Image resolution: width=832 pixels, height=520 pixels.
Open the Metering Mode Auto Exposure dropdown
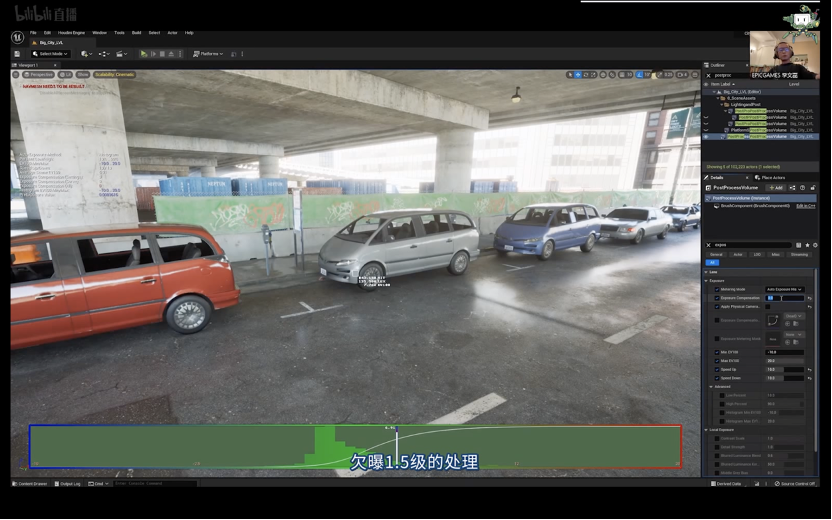[x=785, y=289]
